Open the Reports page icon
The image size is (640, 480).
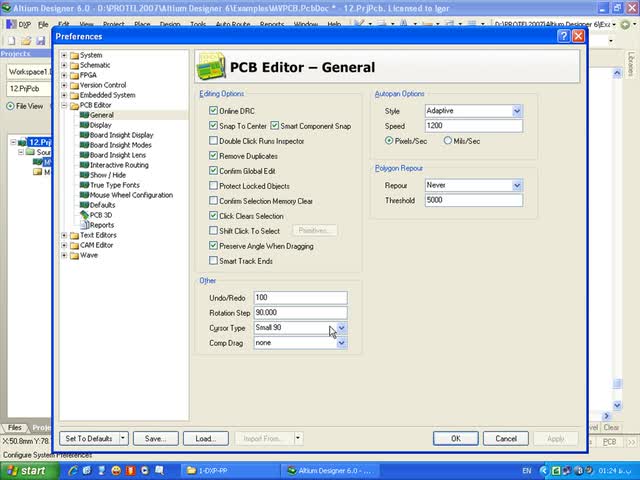coord(84,225)
